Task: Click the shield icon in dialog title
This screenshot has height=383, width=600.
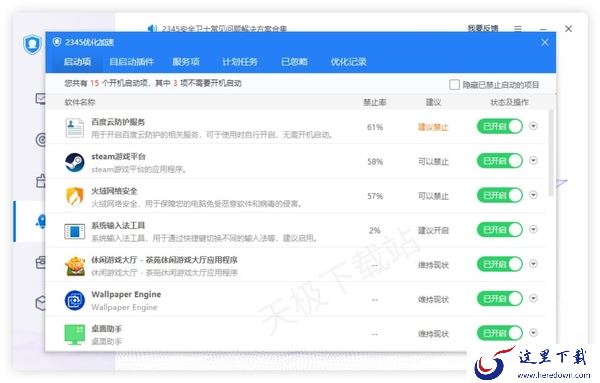Action: click(57, 42)
